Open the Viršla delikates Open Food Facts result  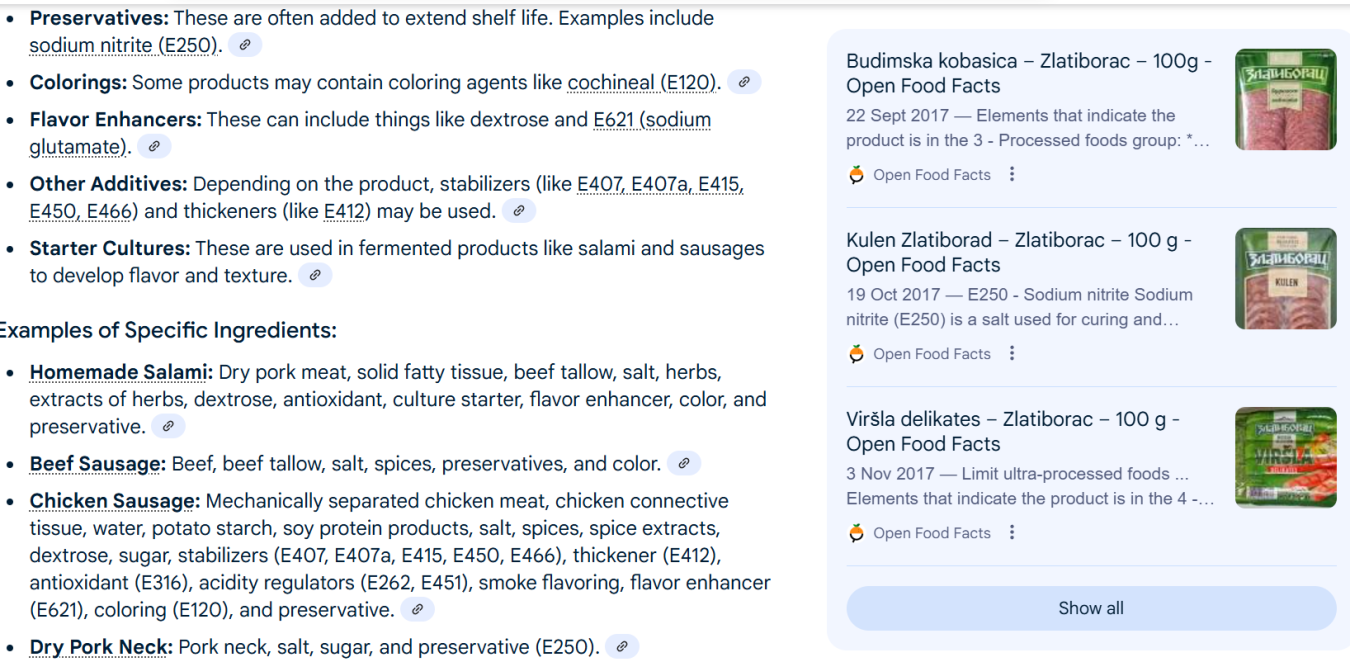[1013, 431]
